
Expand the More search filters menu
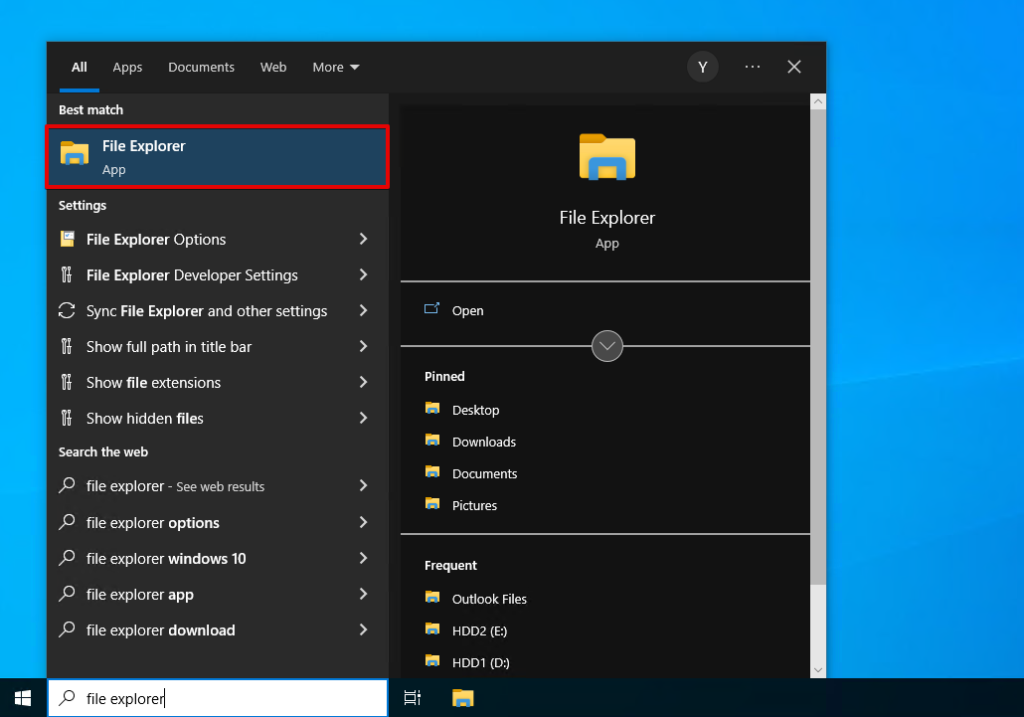336,66
